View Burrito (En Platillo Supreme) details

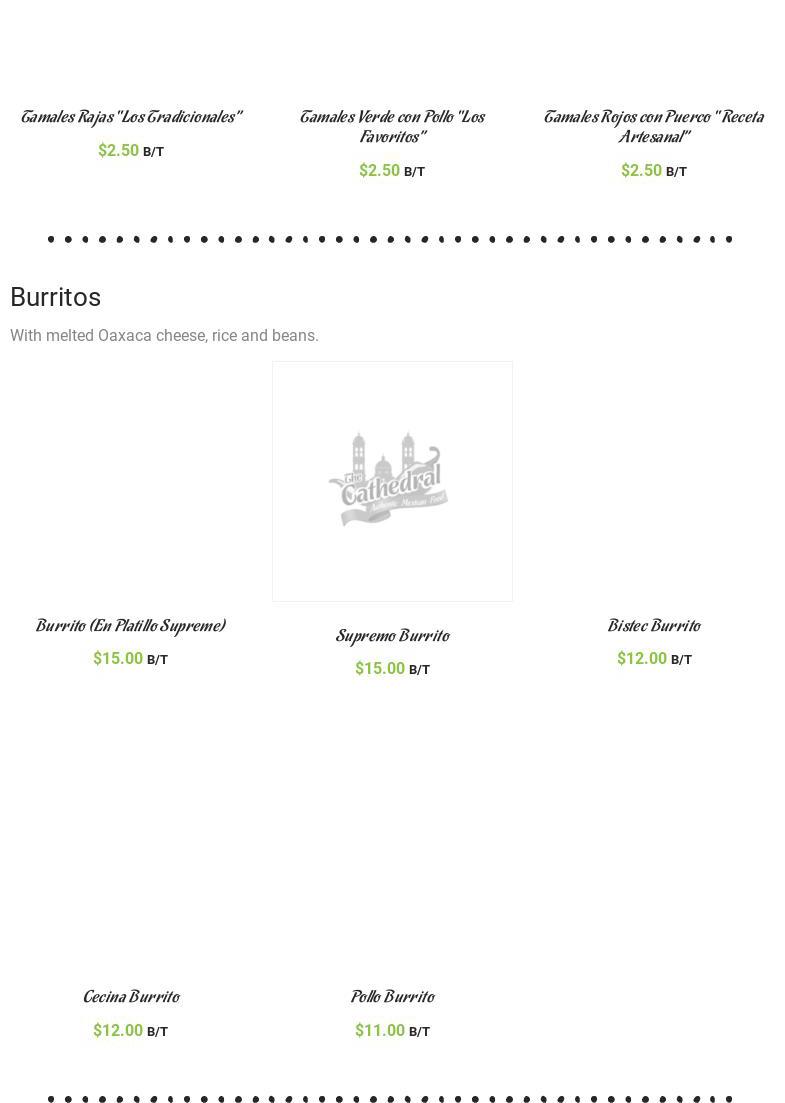click(x=131, y=627)
